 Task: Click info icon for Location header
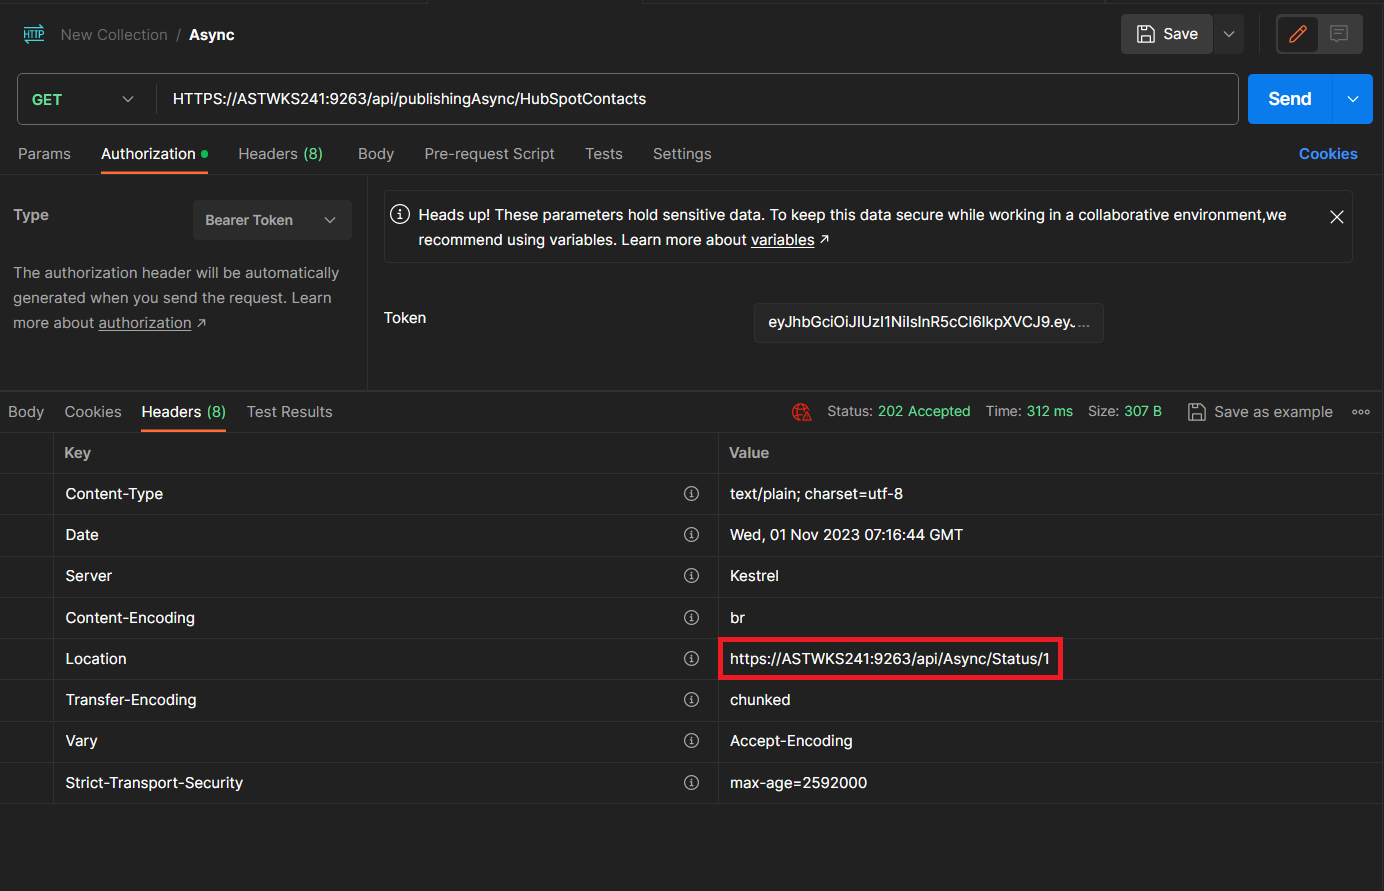(691, 659)
